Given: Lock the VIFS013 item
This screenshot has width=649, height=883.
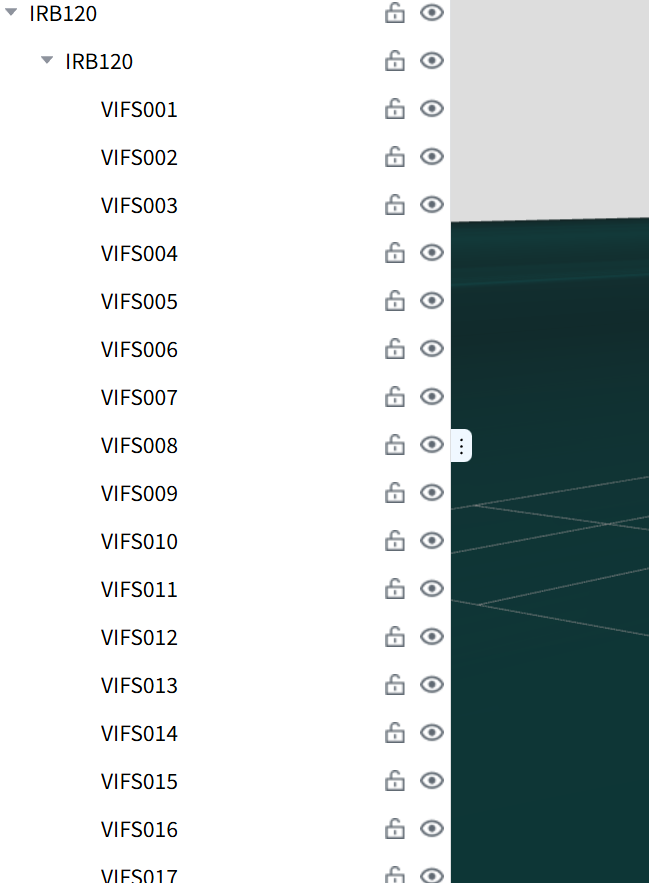Looking at the screenshot, I should [394, 685].
